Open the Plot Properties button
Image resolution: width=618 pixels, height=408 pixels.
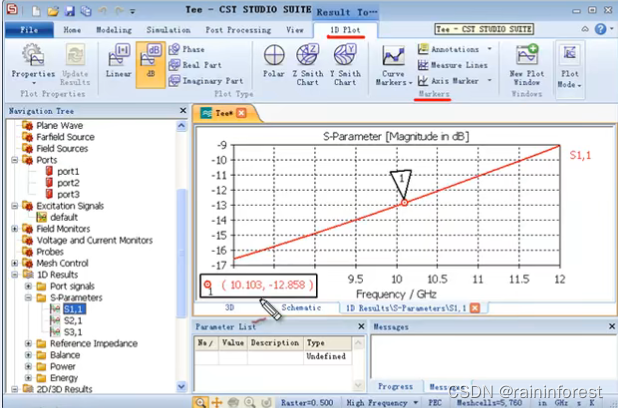coord(33,65)
